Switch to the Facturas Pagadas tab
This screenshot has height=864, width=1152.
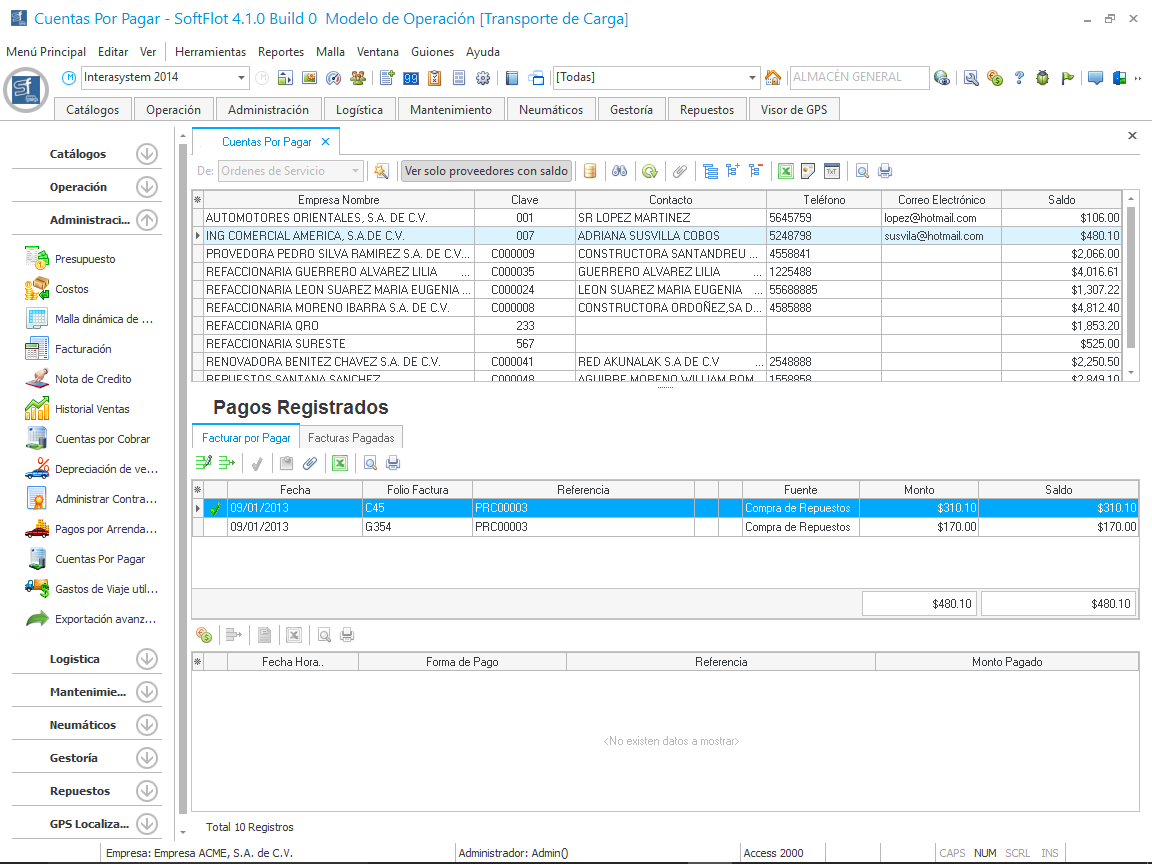(x=351, y=437)
